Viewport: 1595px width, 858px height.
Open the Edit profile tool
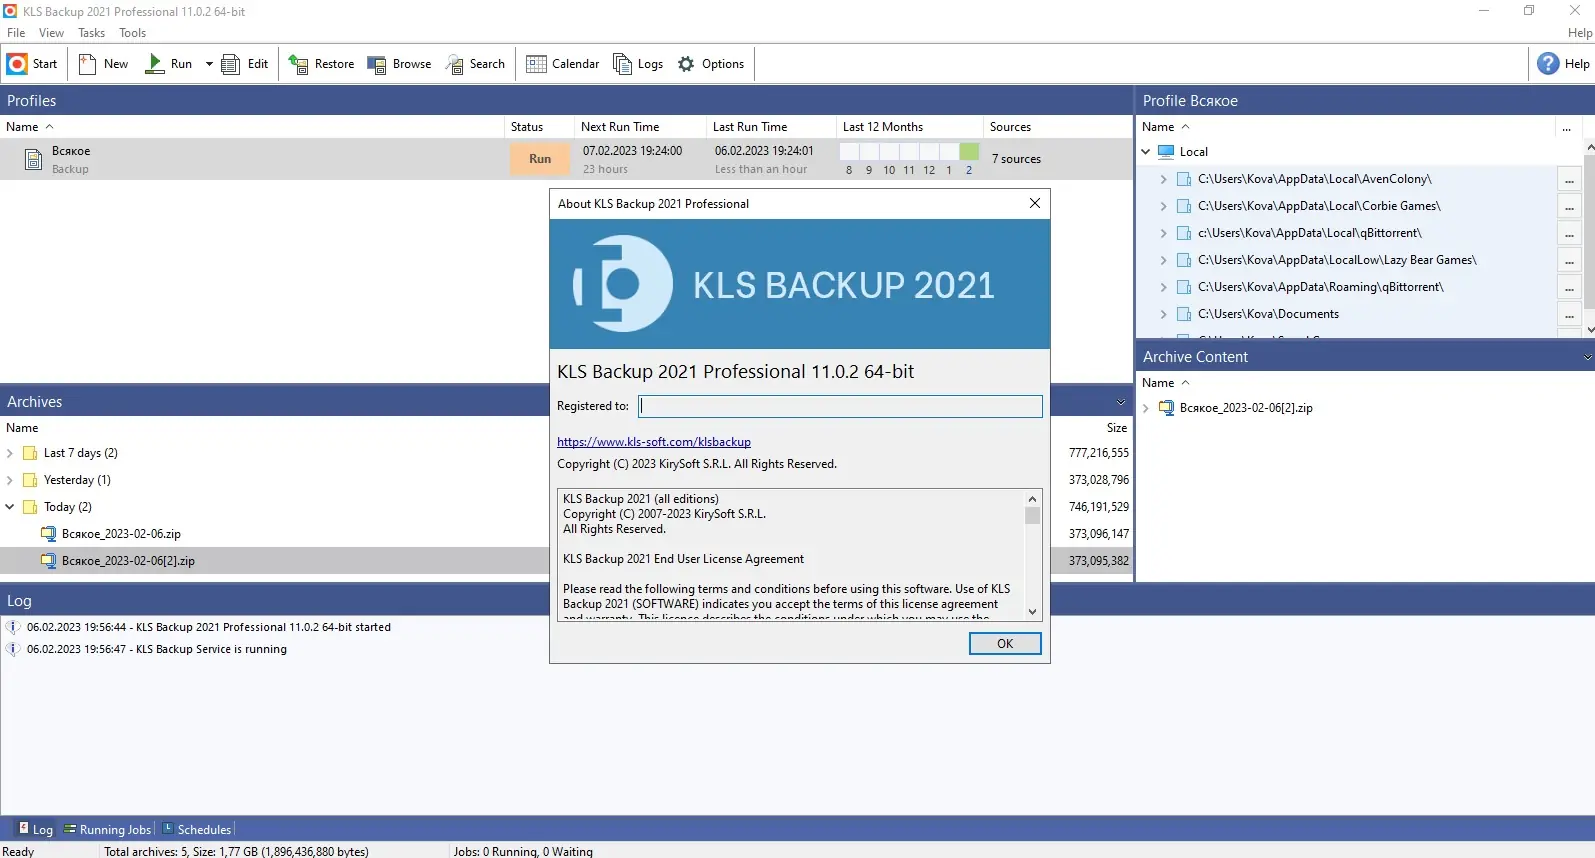pos(245,64)
